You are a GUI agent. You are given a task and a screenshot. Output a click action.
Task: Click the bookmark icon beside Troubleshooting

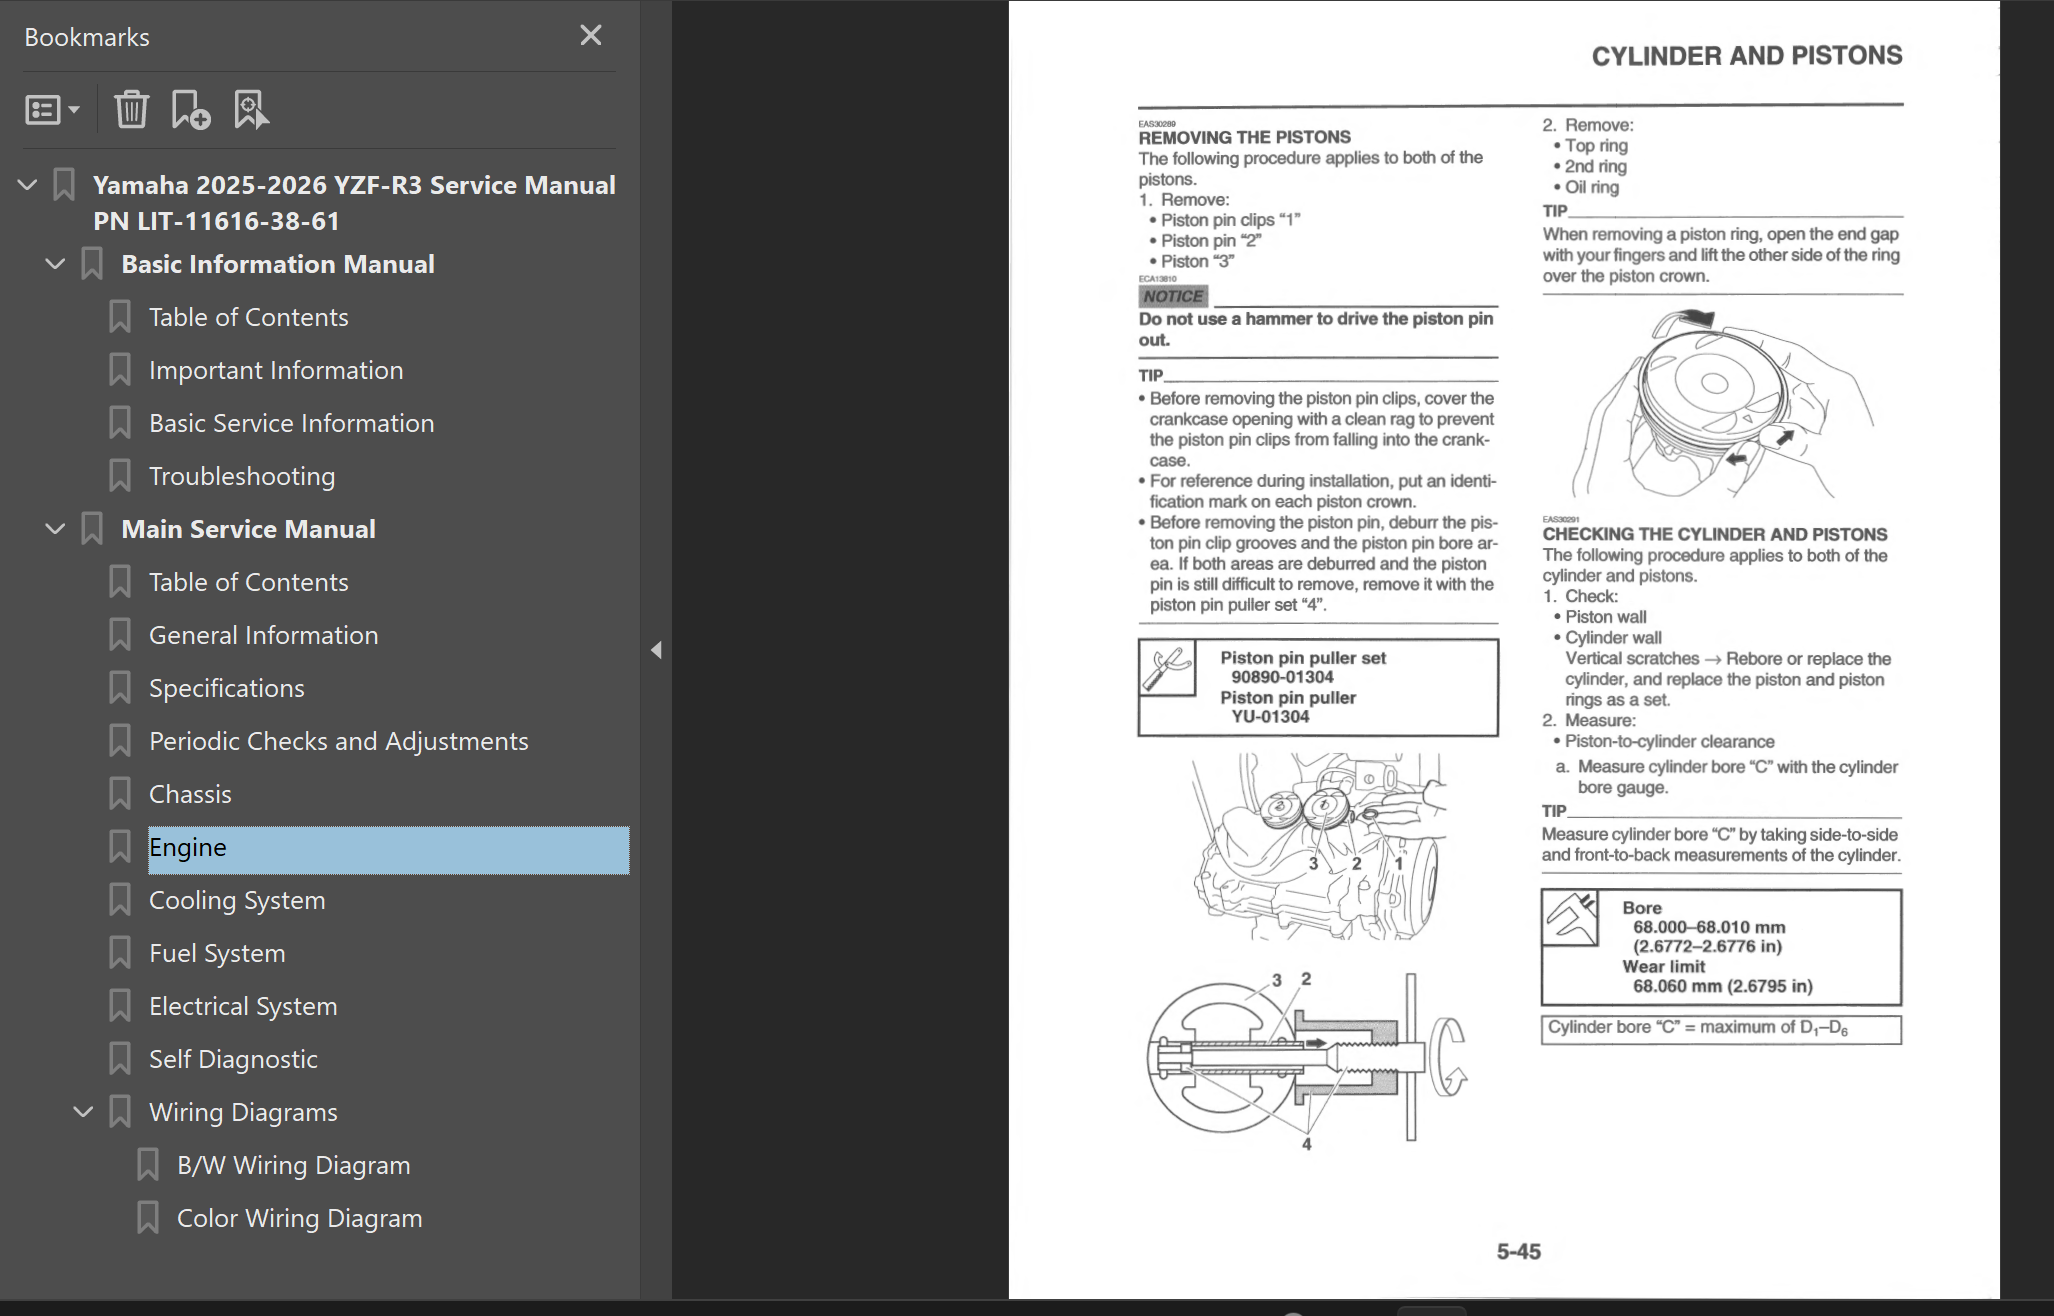coord(120,476)
